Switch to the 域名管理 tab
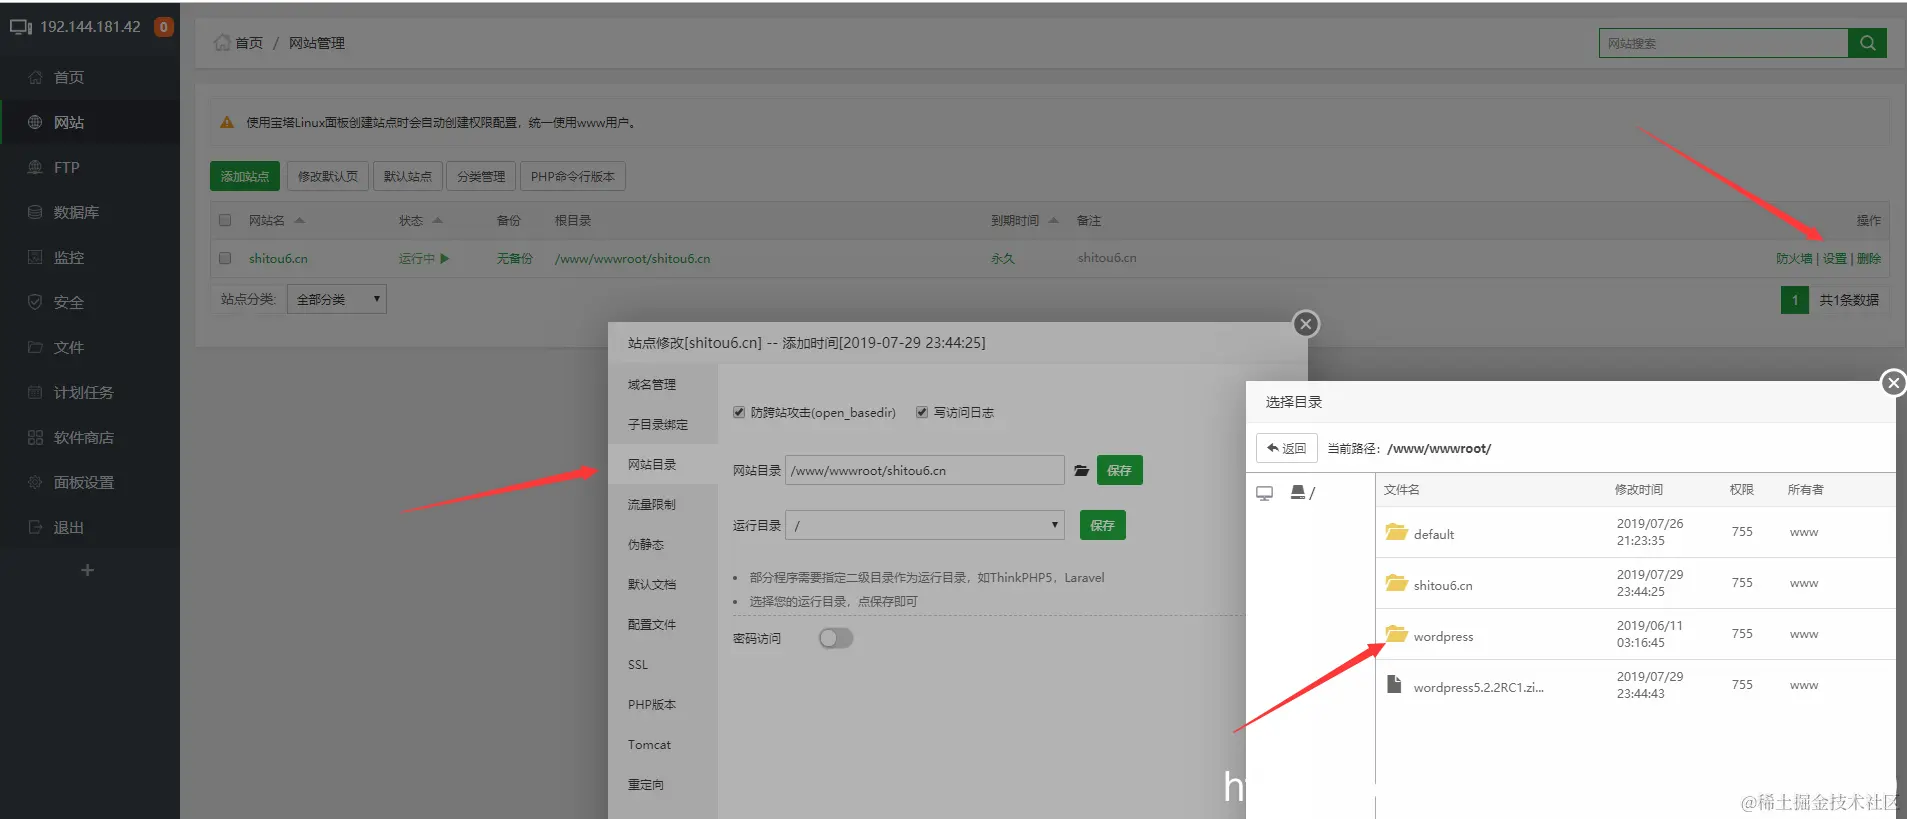This screenshot has width=1907, height=819. (x=663, y=384)
